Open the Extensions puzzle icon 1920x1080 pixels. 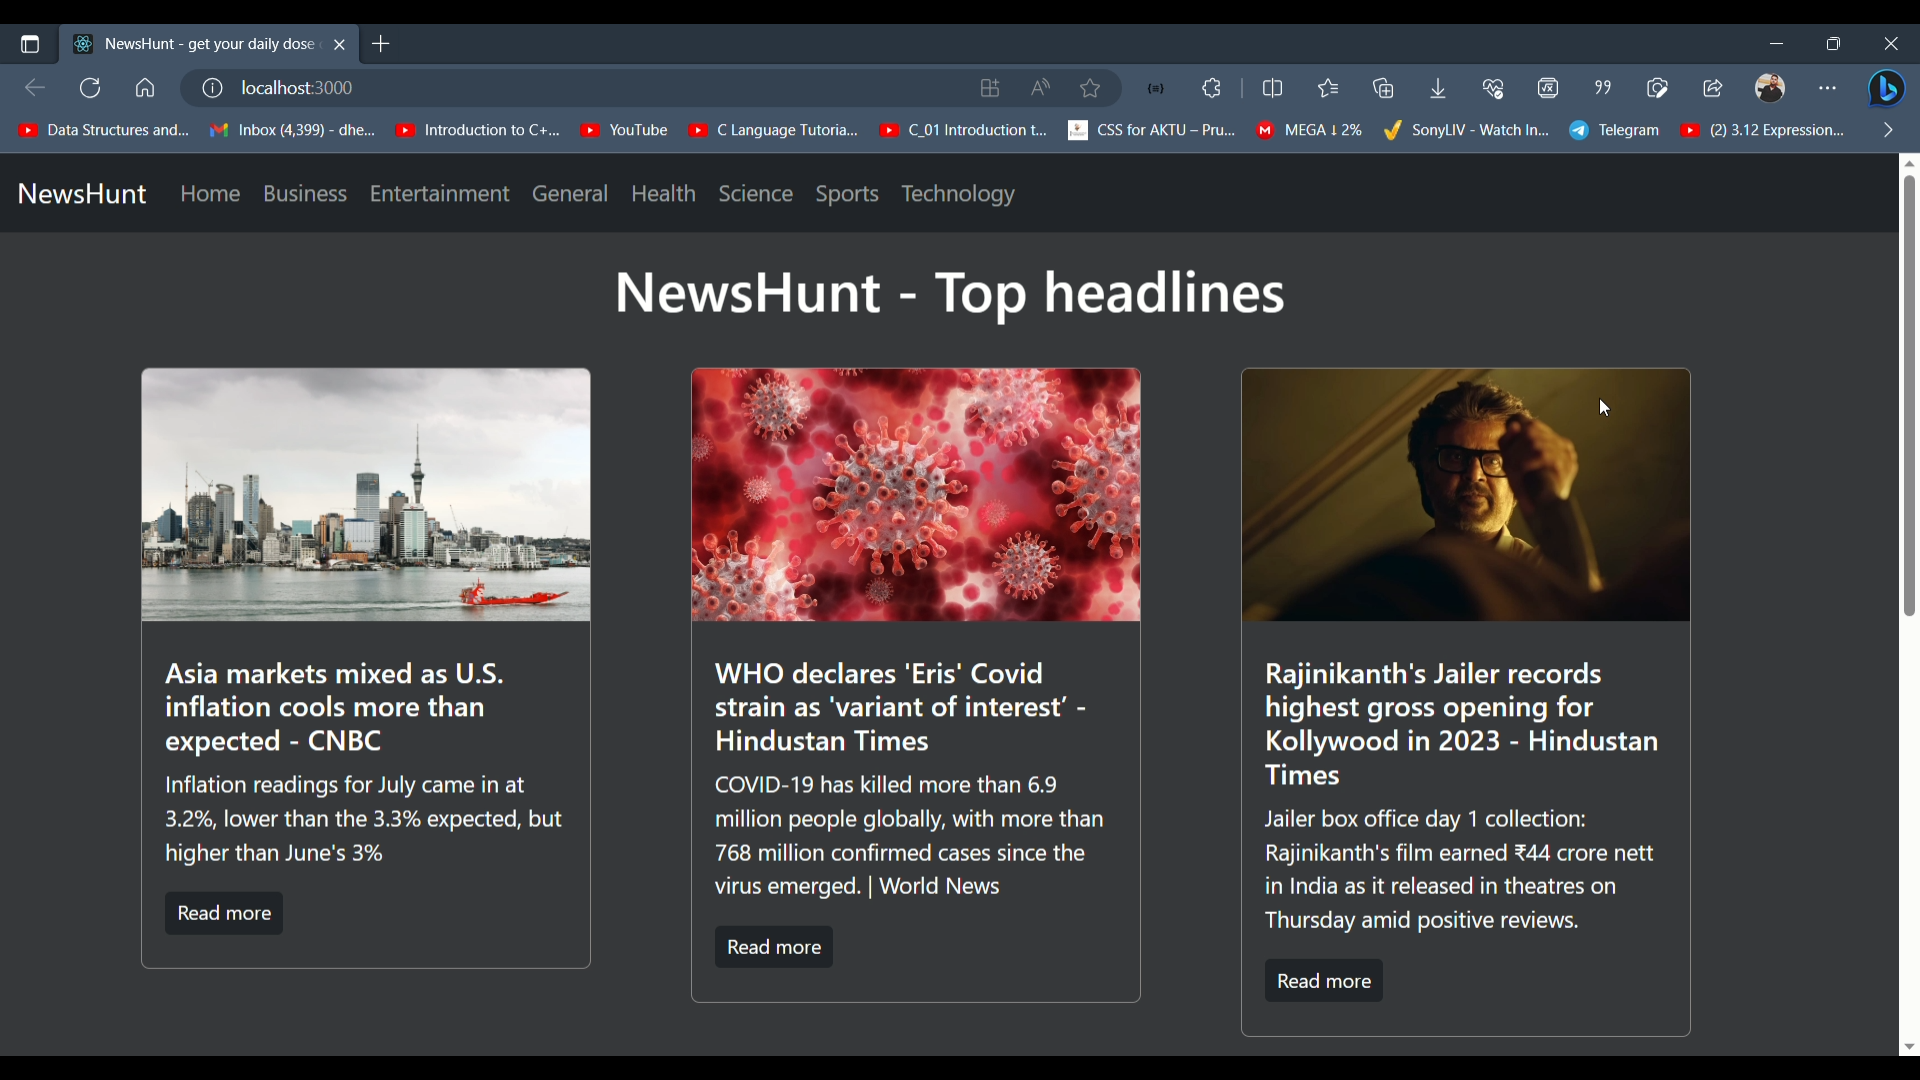(x=1211, y=88)
